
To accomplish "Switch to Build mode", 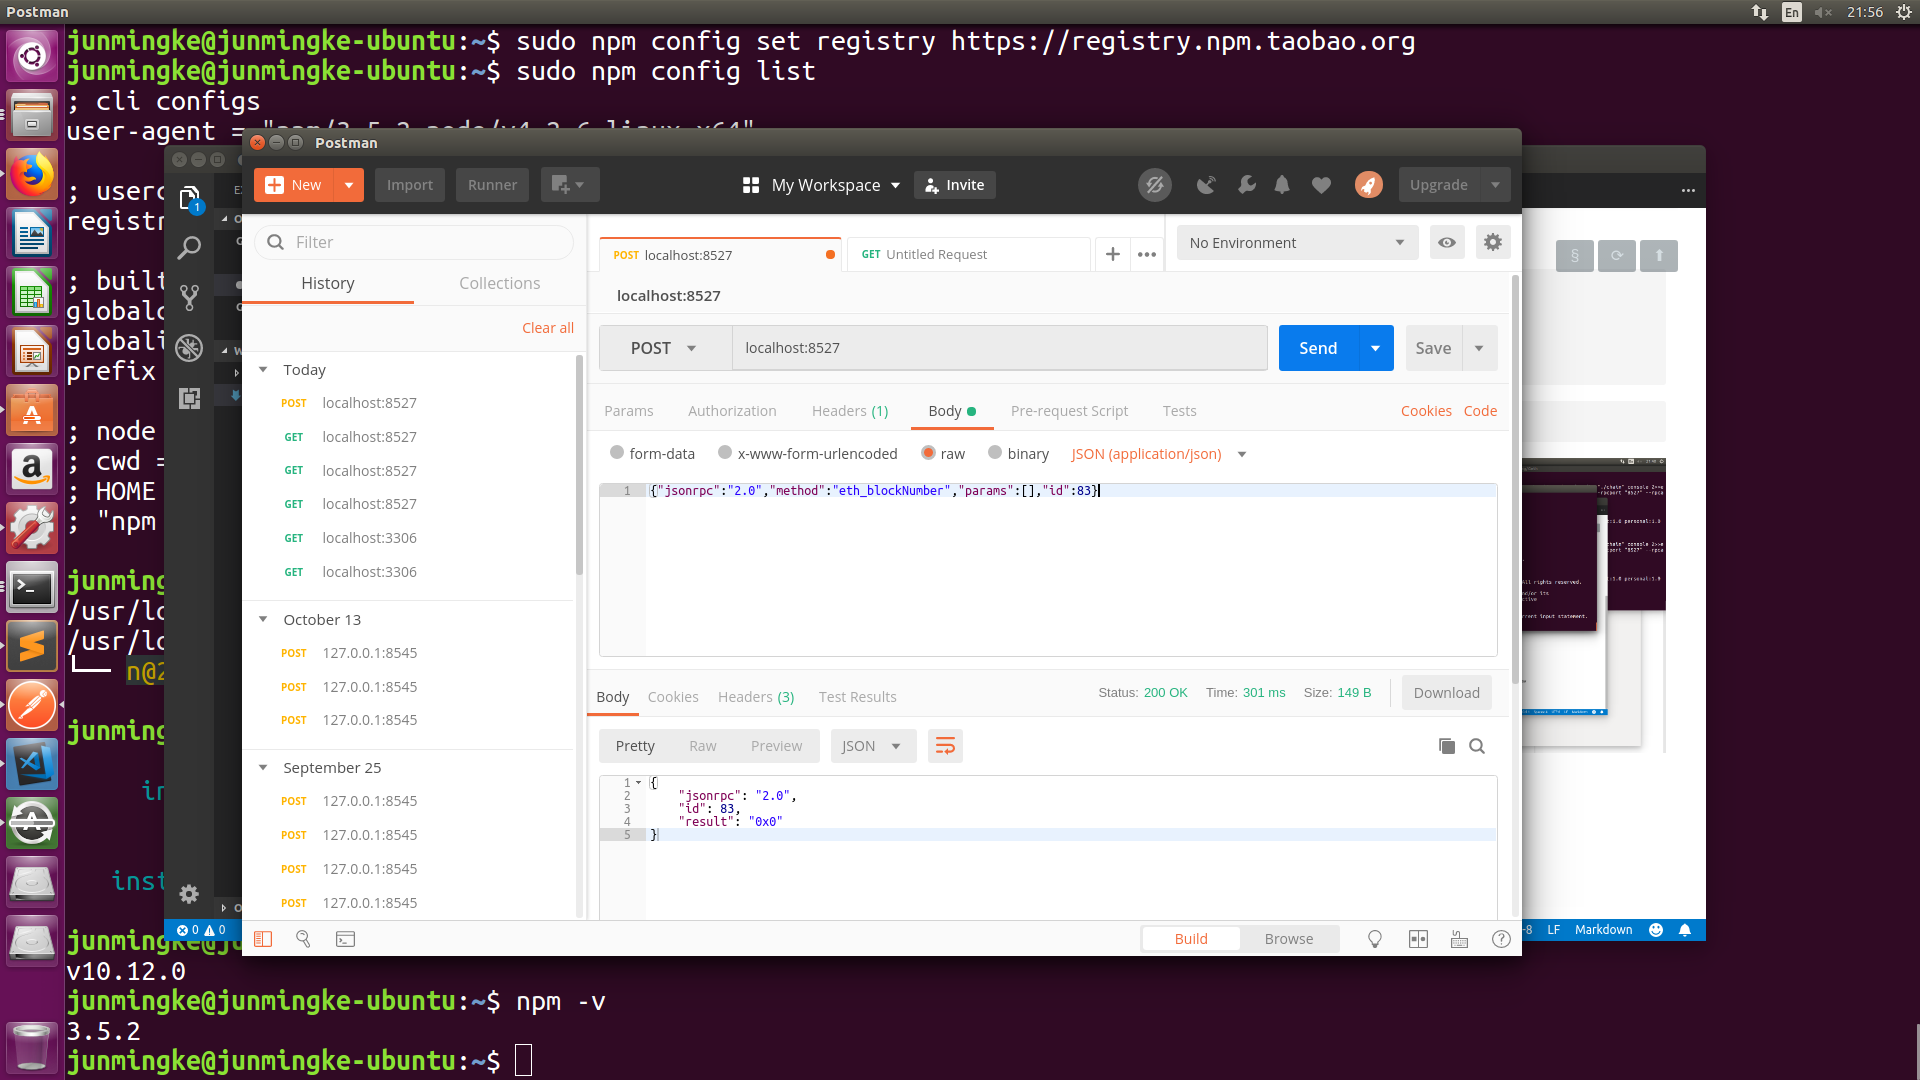I will [1191, 939].
